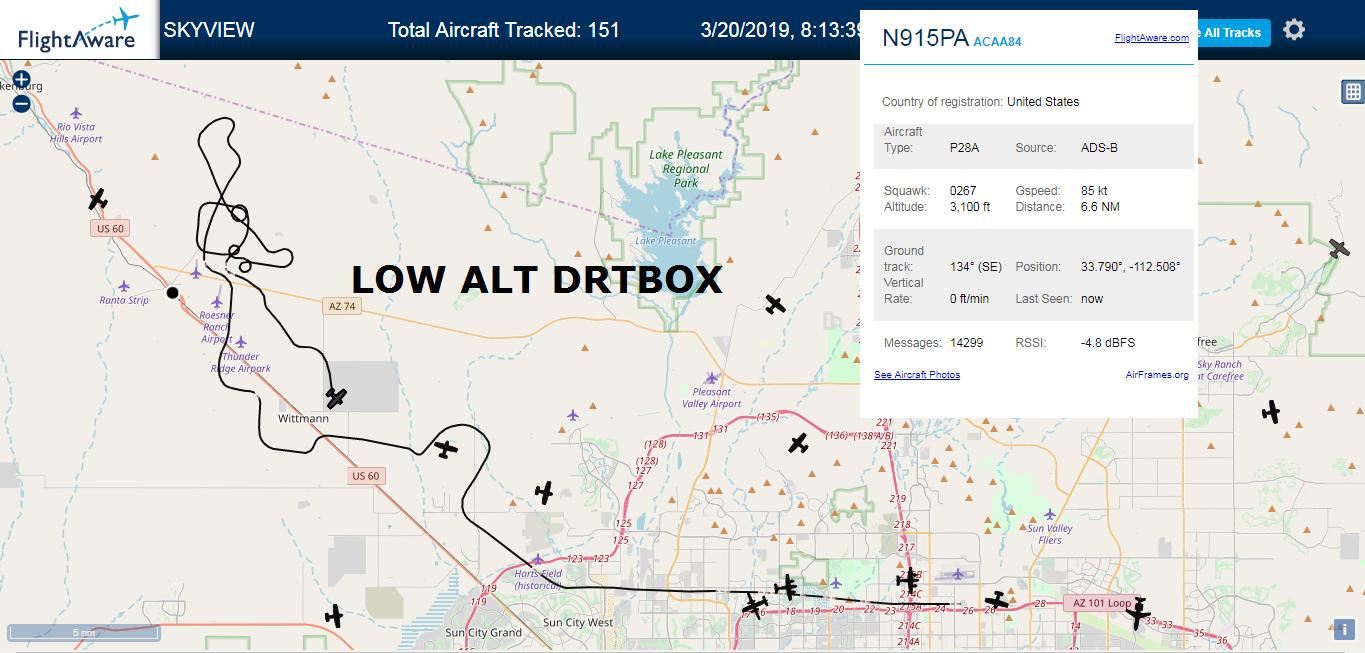Select the aircraft right of the AZ 101 Loop shield
The image size is (1365, 653).
click(x=1138, y=613)
